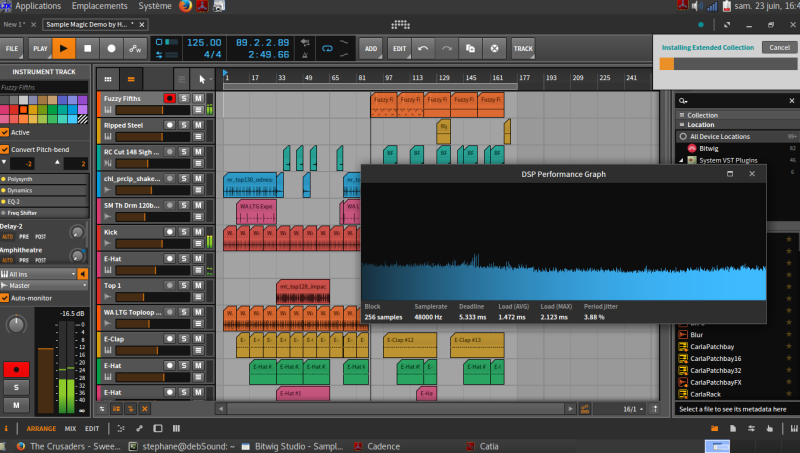Toggle the arranger loop button

(327, 47)
